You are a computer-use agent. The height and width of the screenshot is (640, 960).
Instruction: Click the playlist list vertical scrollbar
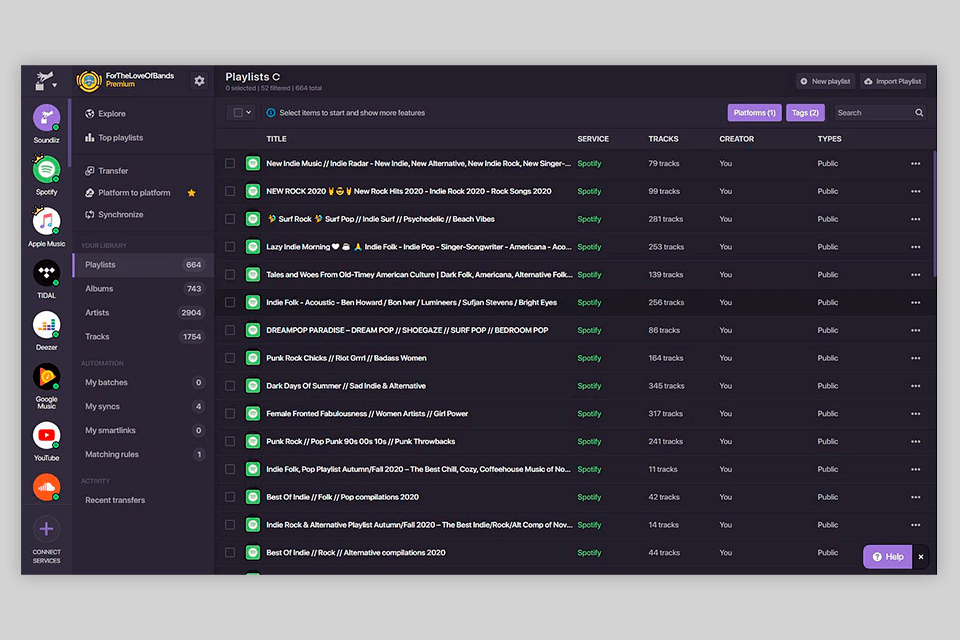click(934, 213)
